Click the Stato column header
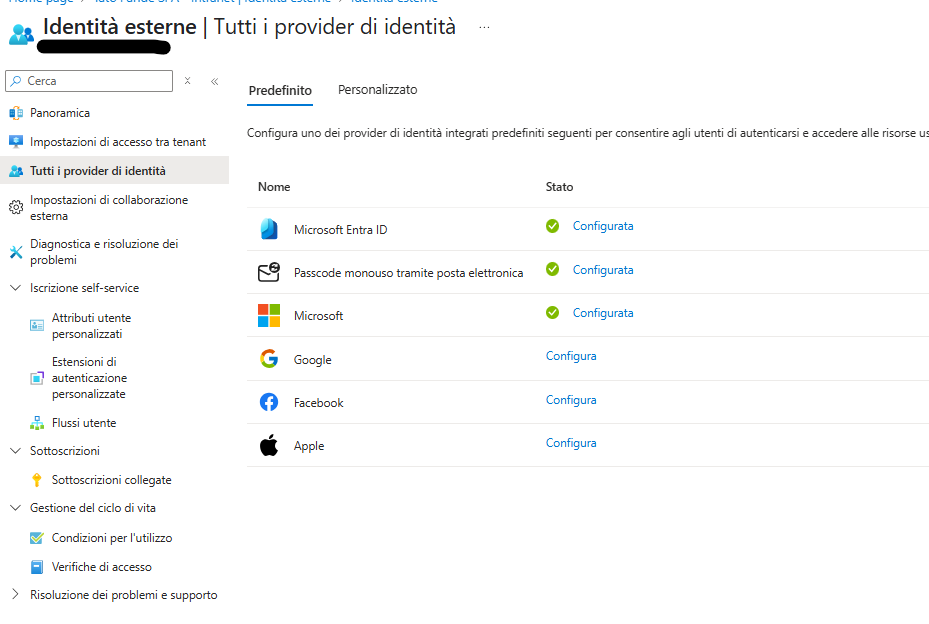 click(559, 187)
